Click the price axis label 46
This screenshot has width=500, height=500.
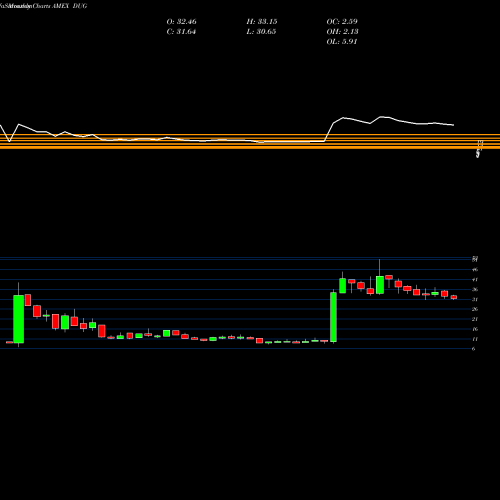(x=475, y=270)
